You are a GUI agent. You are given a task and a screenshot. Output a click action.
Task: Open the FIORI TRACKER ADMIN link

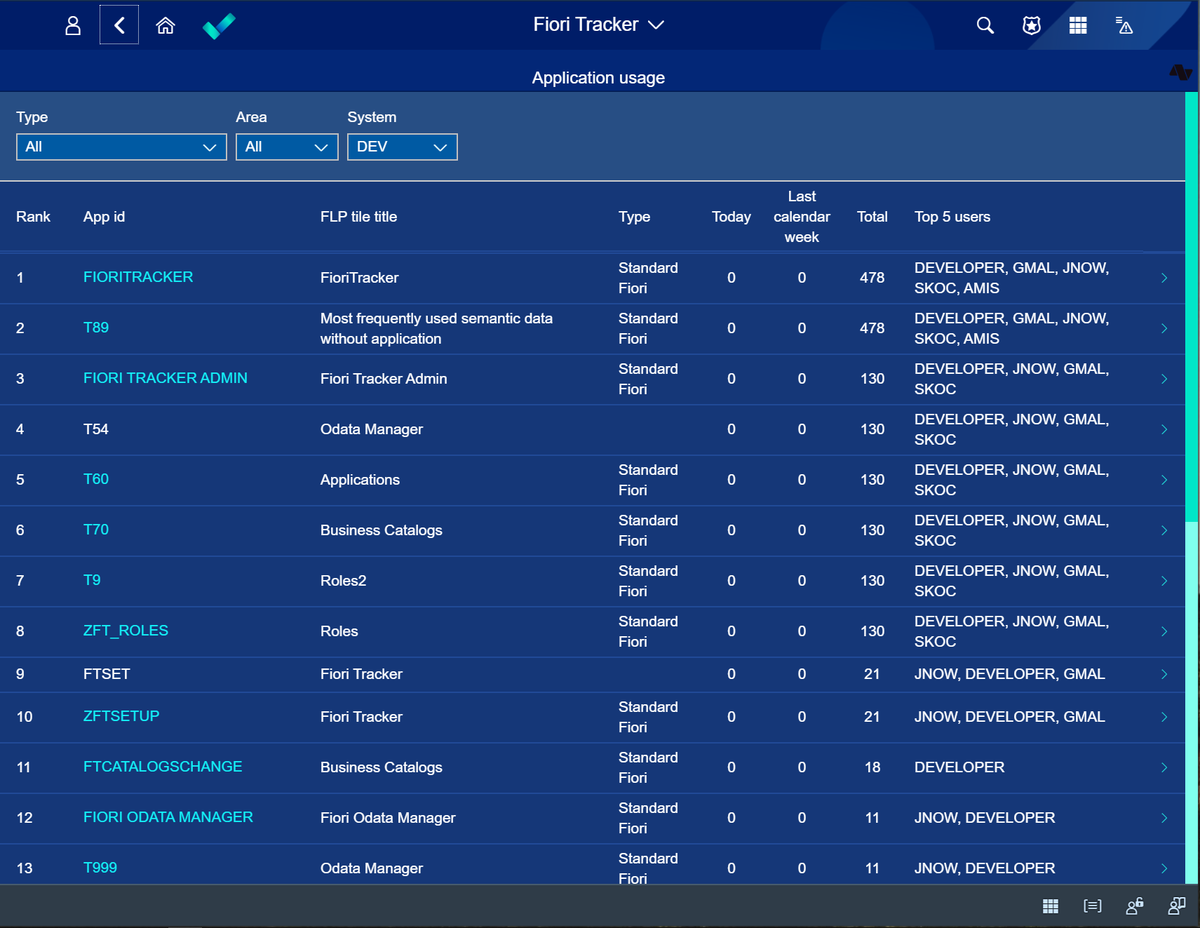[165, 378]
